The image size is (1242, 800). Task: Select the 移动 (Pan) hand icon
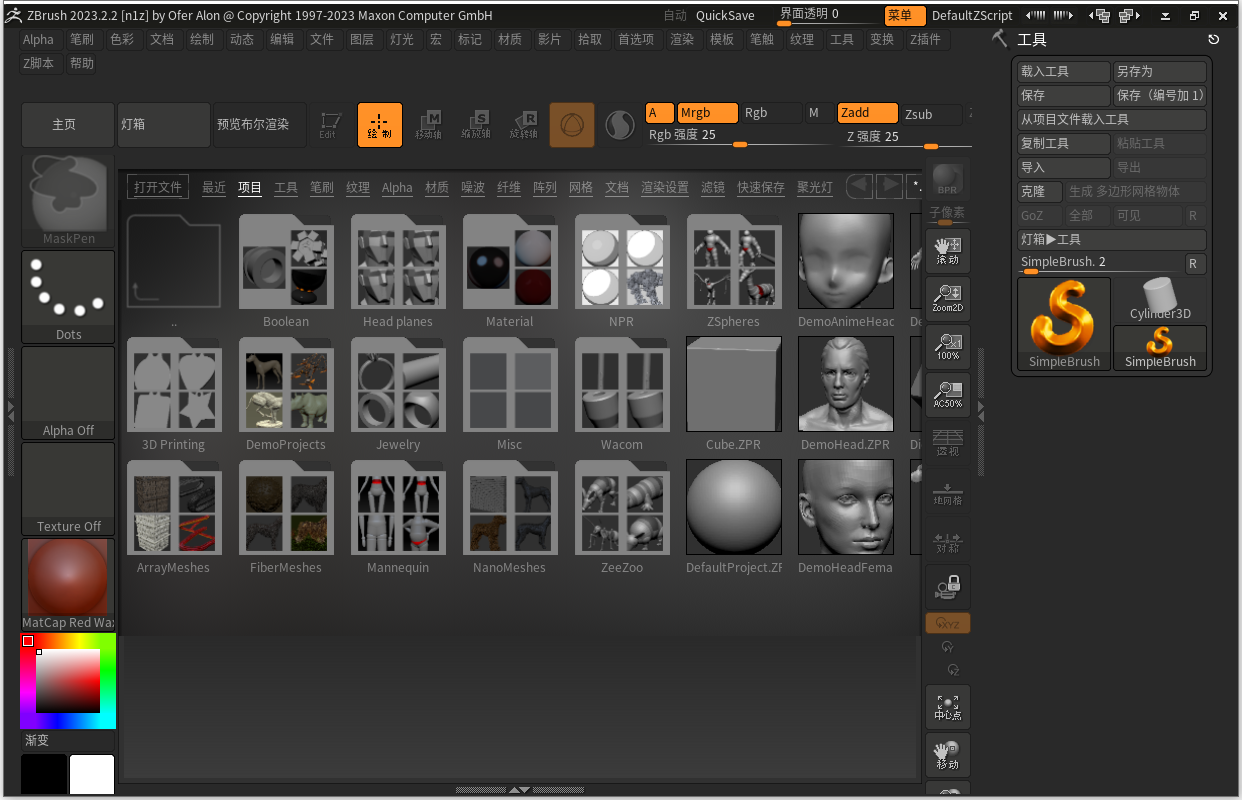coord(947,755)
